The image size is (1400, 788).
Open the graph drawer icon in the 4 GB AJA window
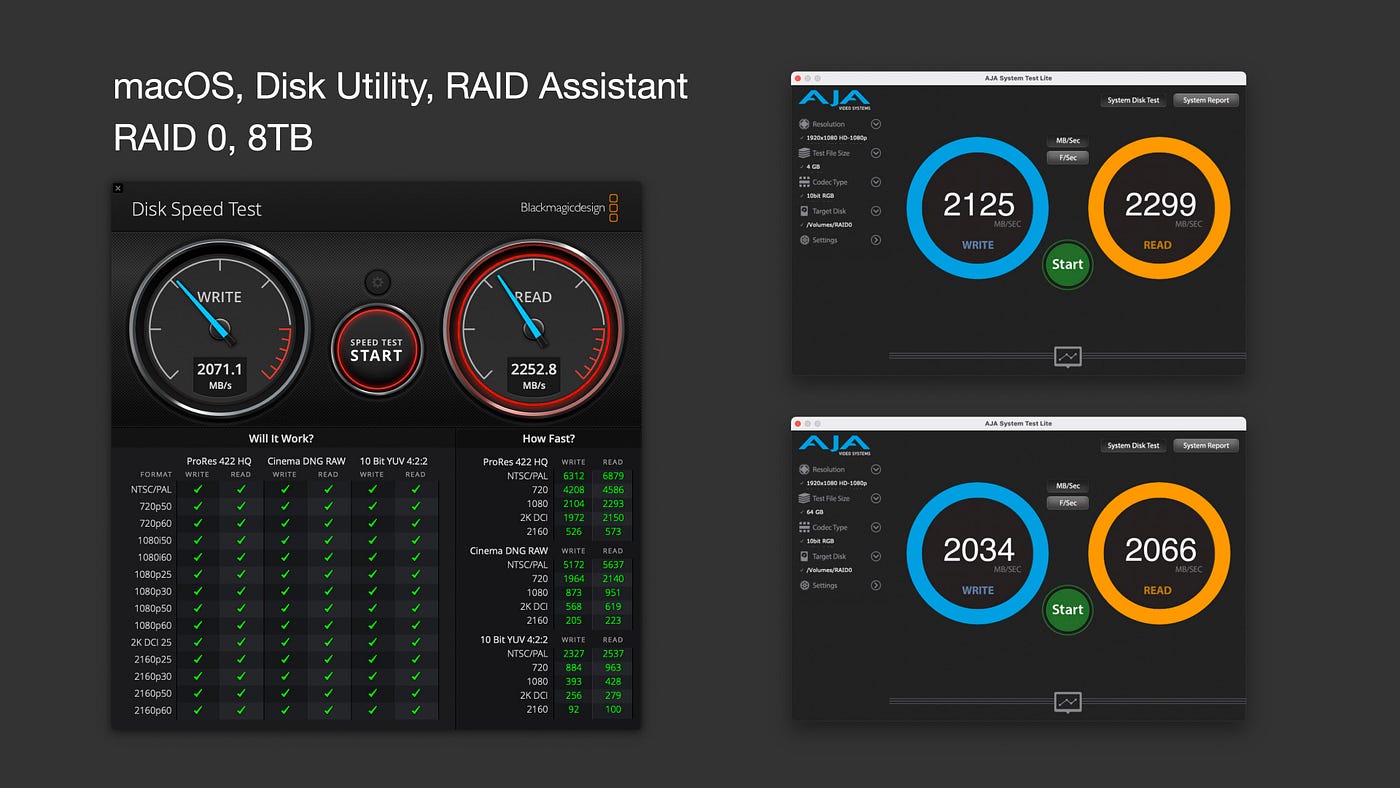click(1068, 357)
